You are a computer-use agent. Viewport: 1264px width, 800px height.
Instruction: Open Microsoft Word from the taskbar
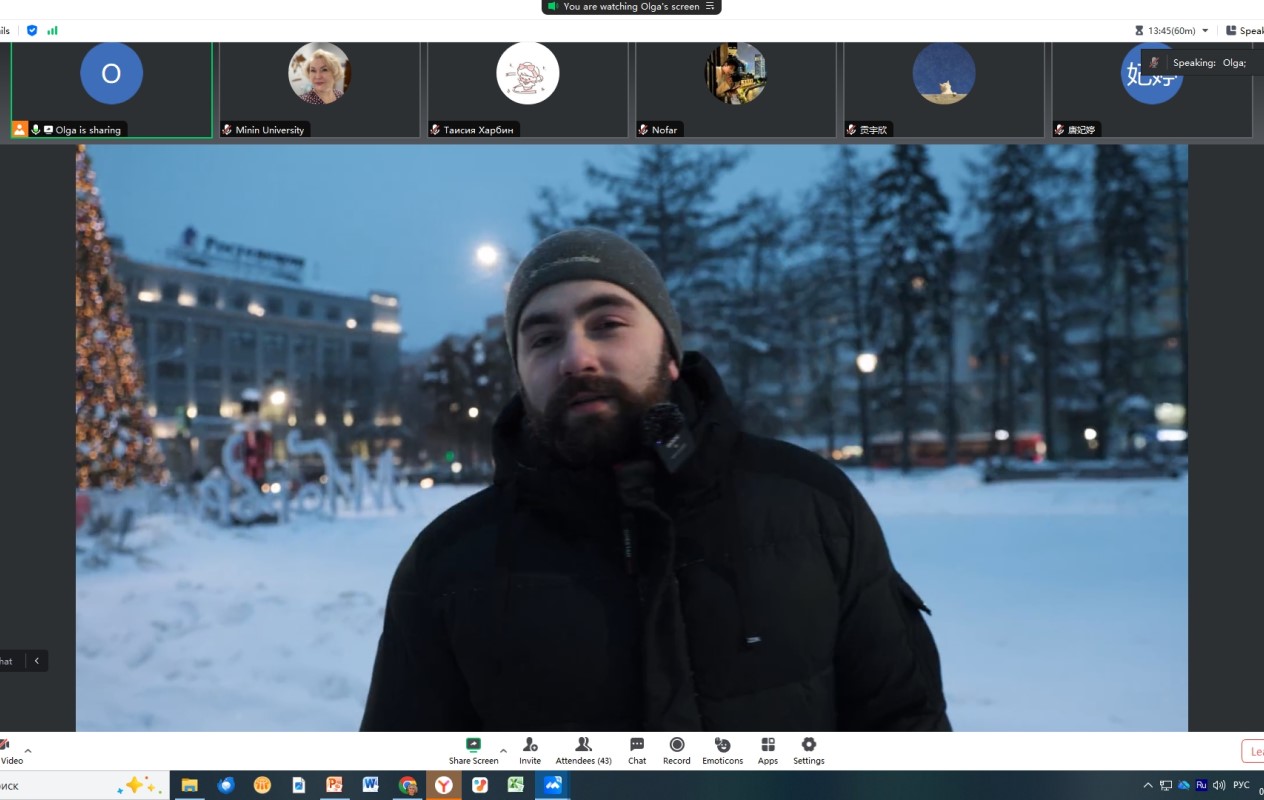(371, 785)
